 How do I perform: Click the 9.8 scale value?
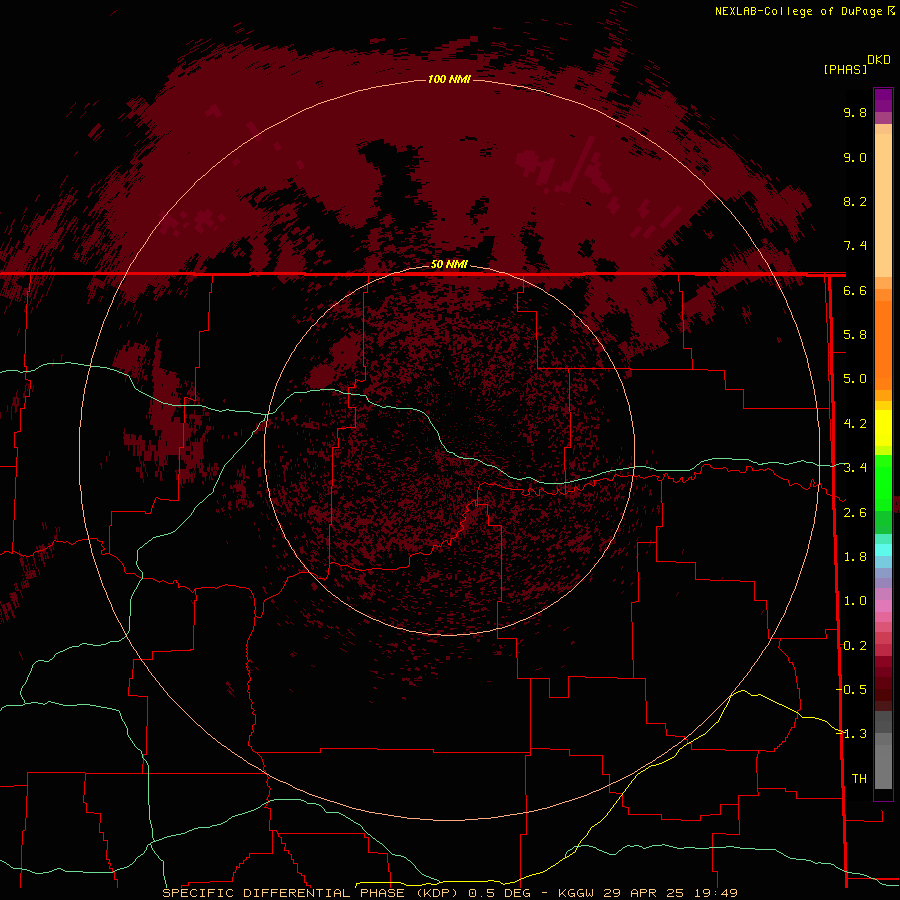855,112
